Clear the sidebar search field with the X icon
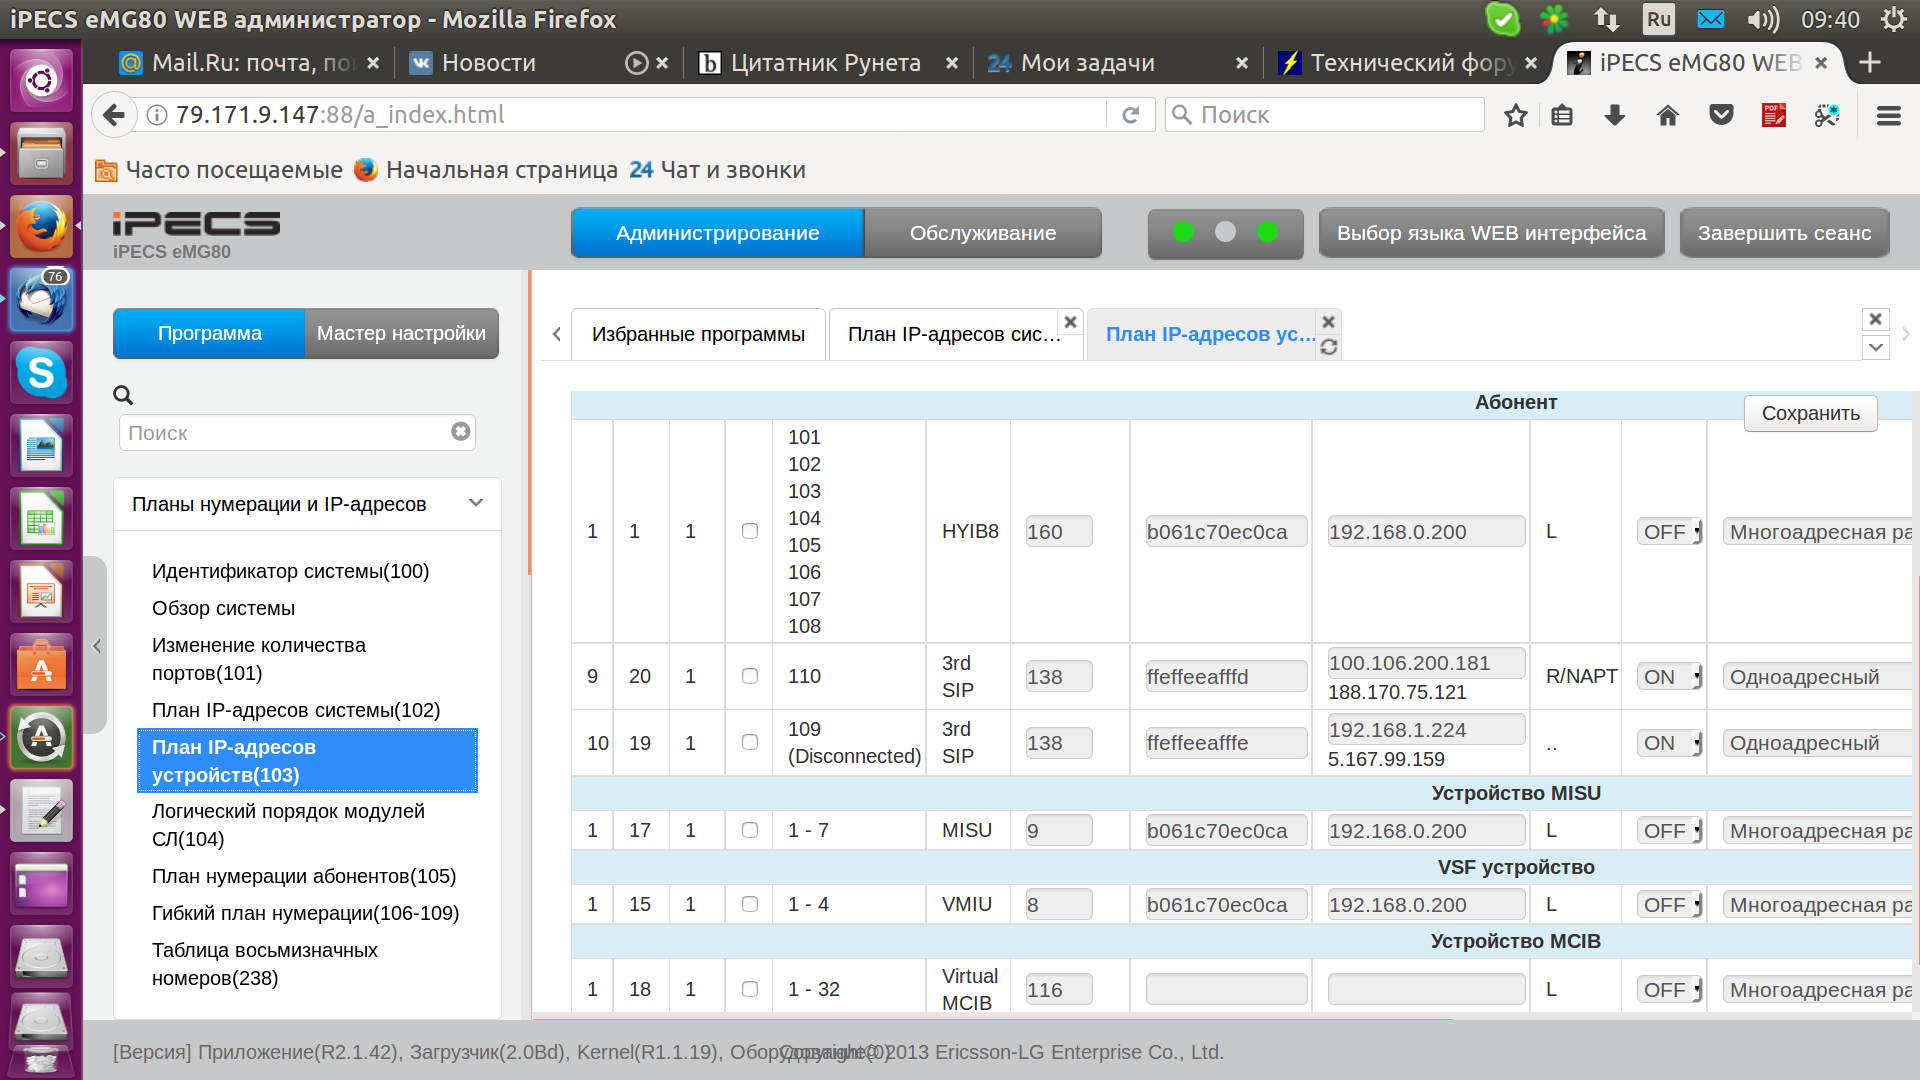This screenshot has width=1920, height=1080. coord(460,432)
